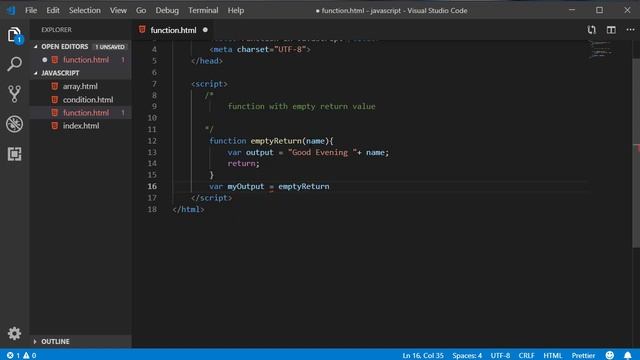Split the editor with split icon
The image size is (640, 360).
(x=611, y=30)
